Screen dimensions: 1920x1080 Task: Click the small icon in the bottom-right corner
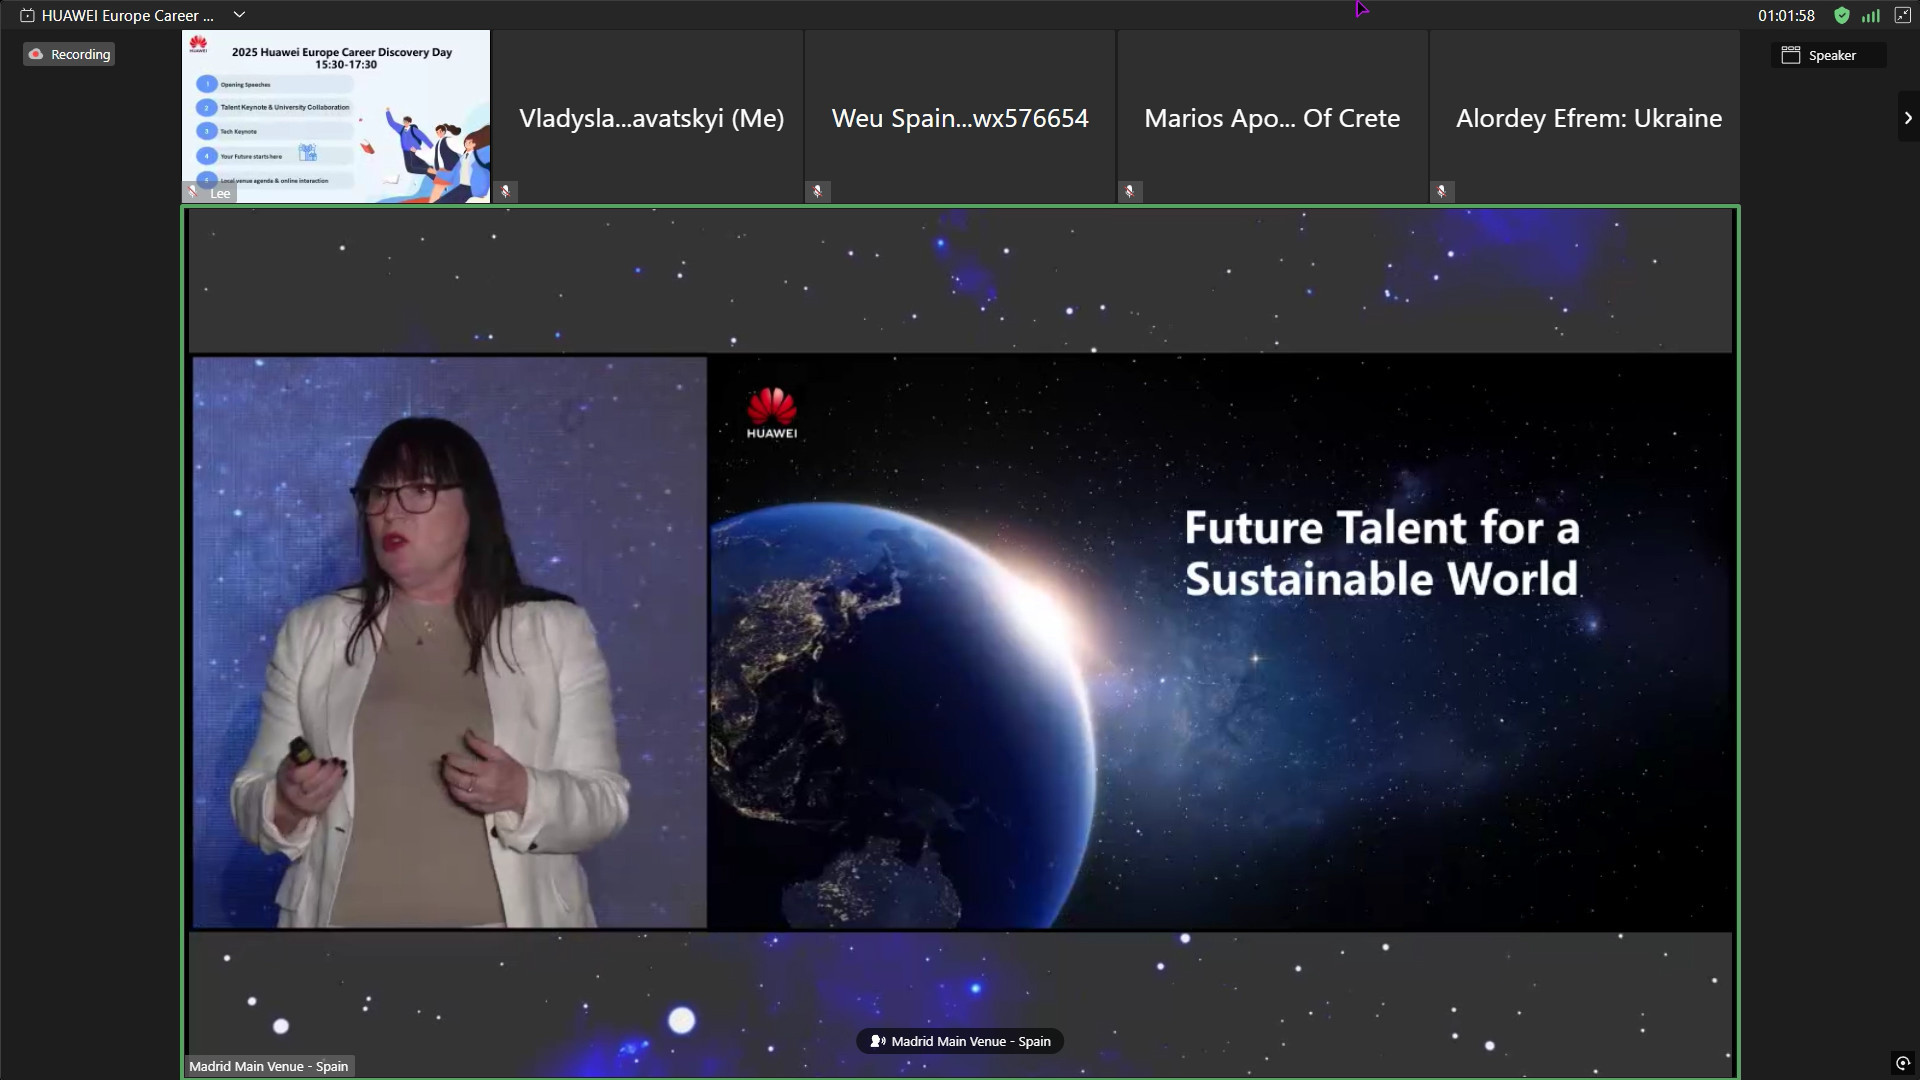pyautogui.click(x=1903, y=1063)
